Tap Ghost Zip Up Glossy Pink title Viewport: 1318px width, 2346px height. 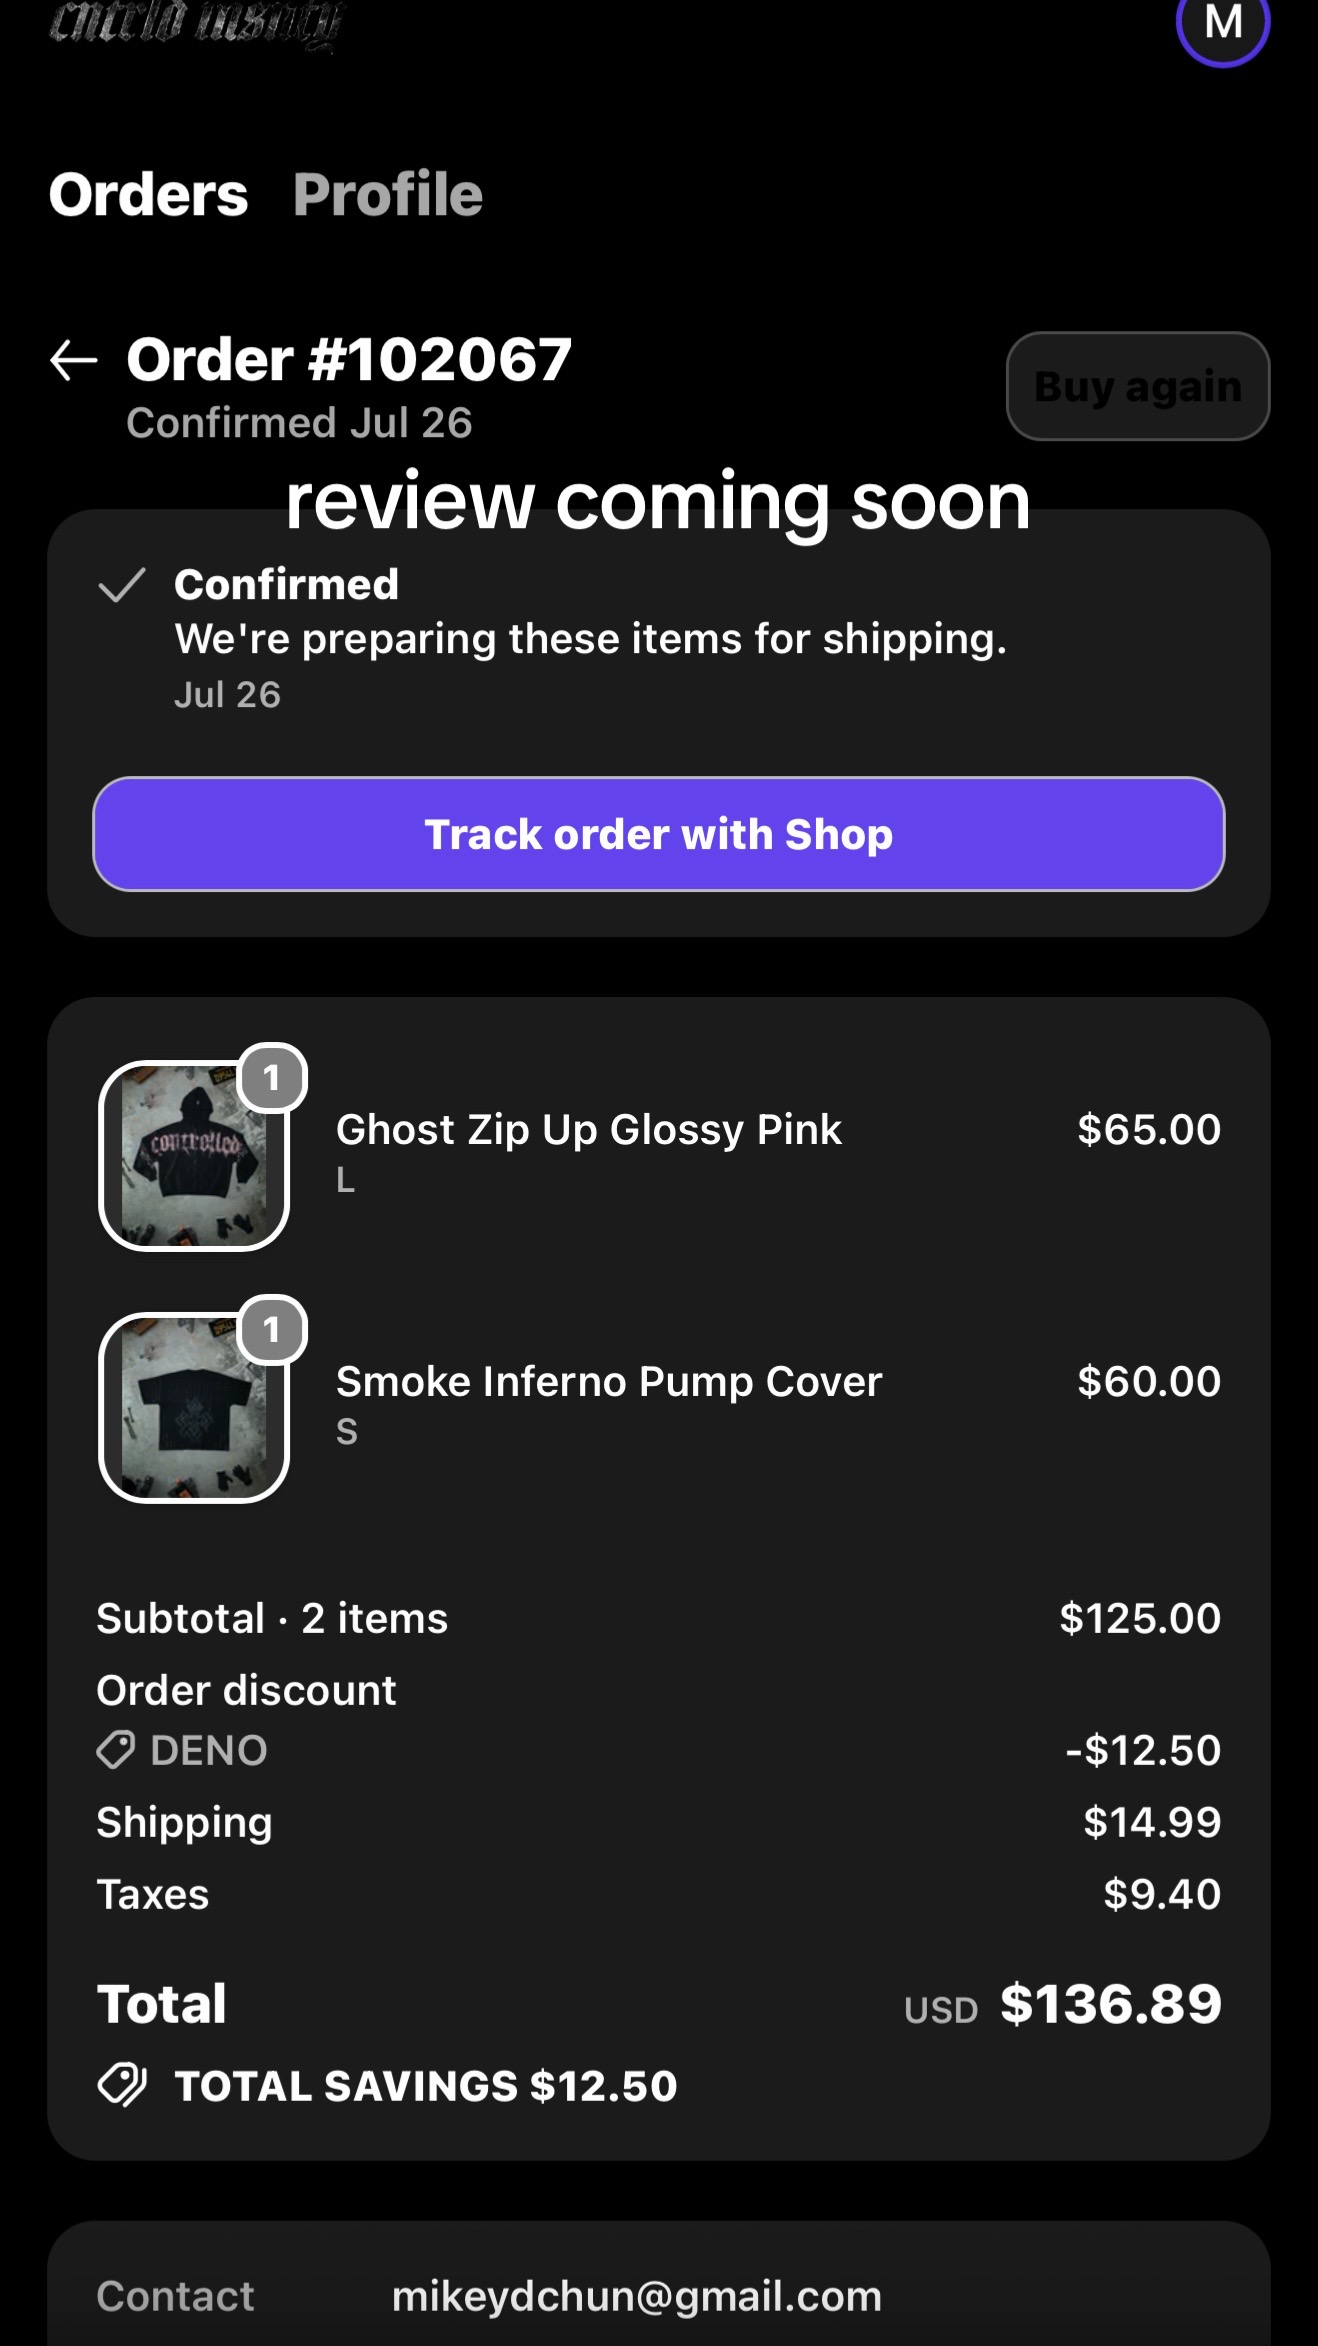pyautogui.click(x=589, y=1129)
